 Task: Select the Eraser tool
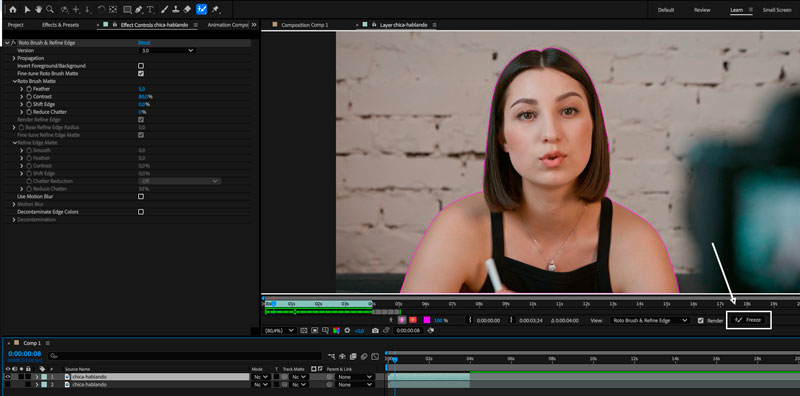pos(187,9)
